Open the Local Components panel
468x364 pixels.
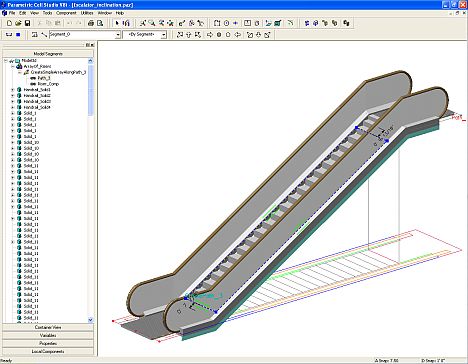[48, 351]
